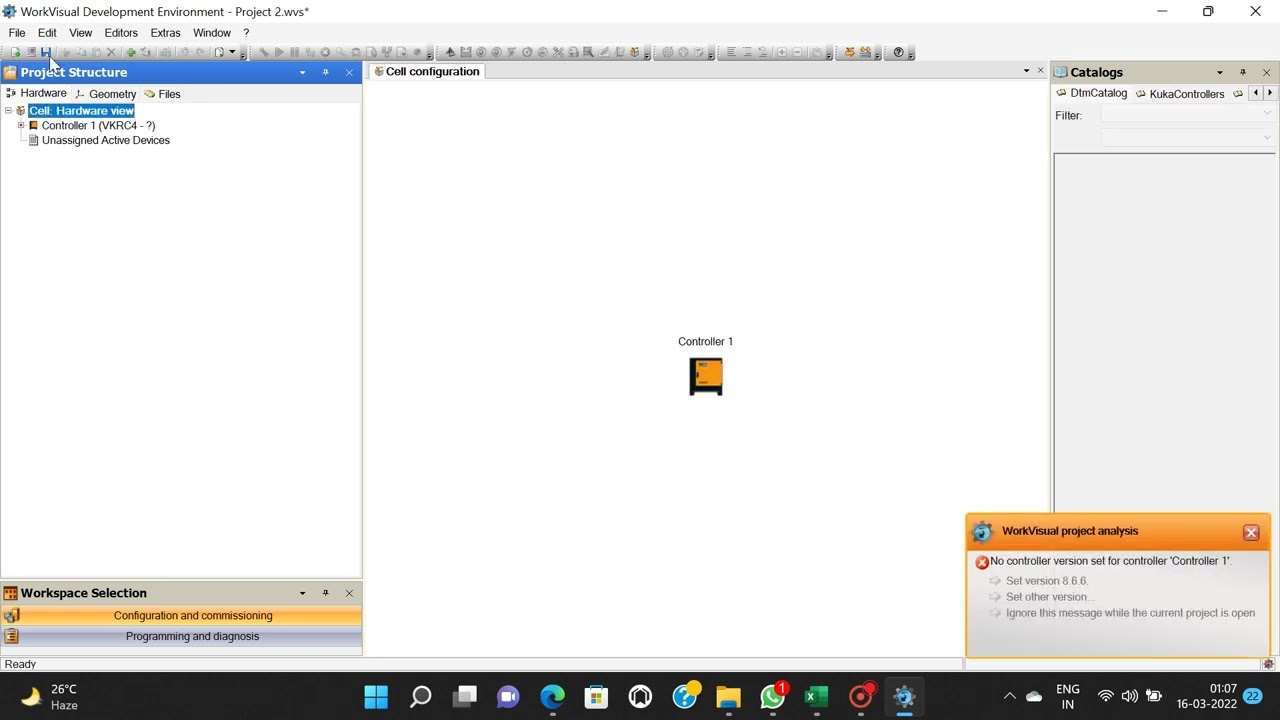Switch to the Files tab
Screen dimensions: 1280x720
tap(163, 94)
